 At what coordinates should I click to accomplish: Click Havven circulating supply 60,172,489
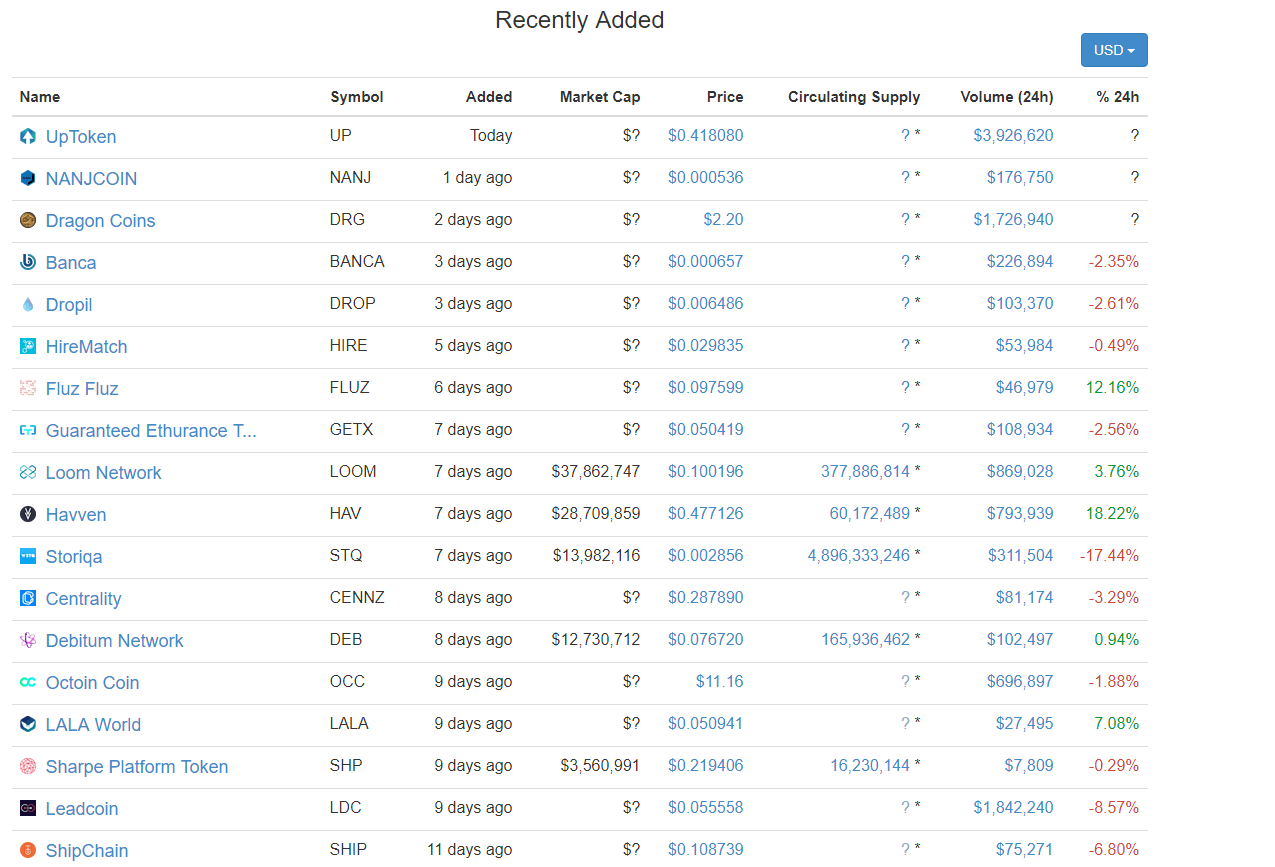(x=870, y=514)
